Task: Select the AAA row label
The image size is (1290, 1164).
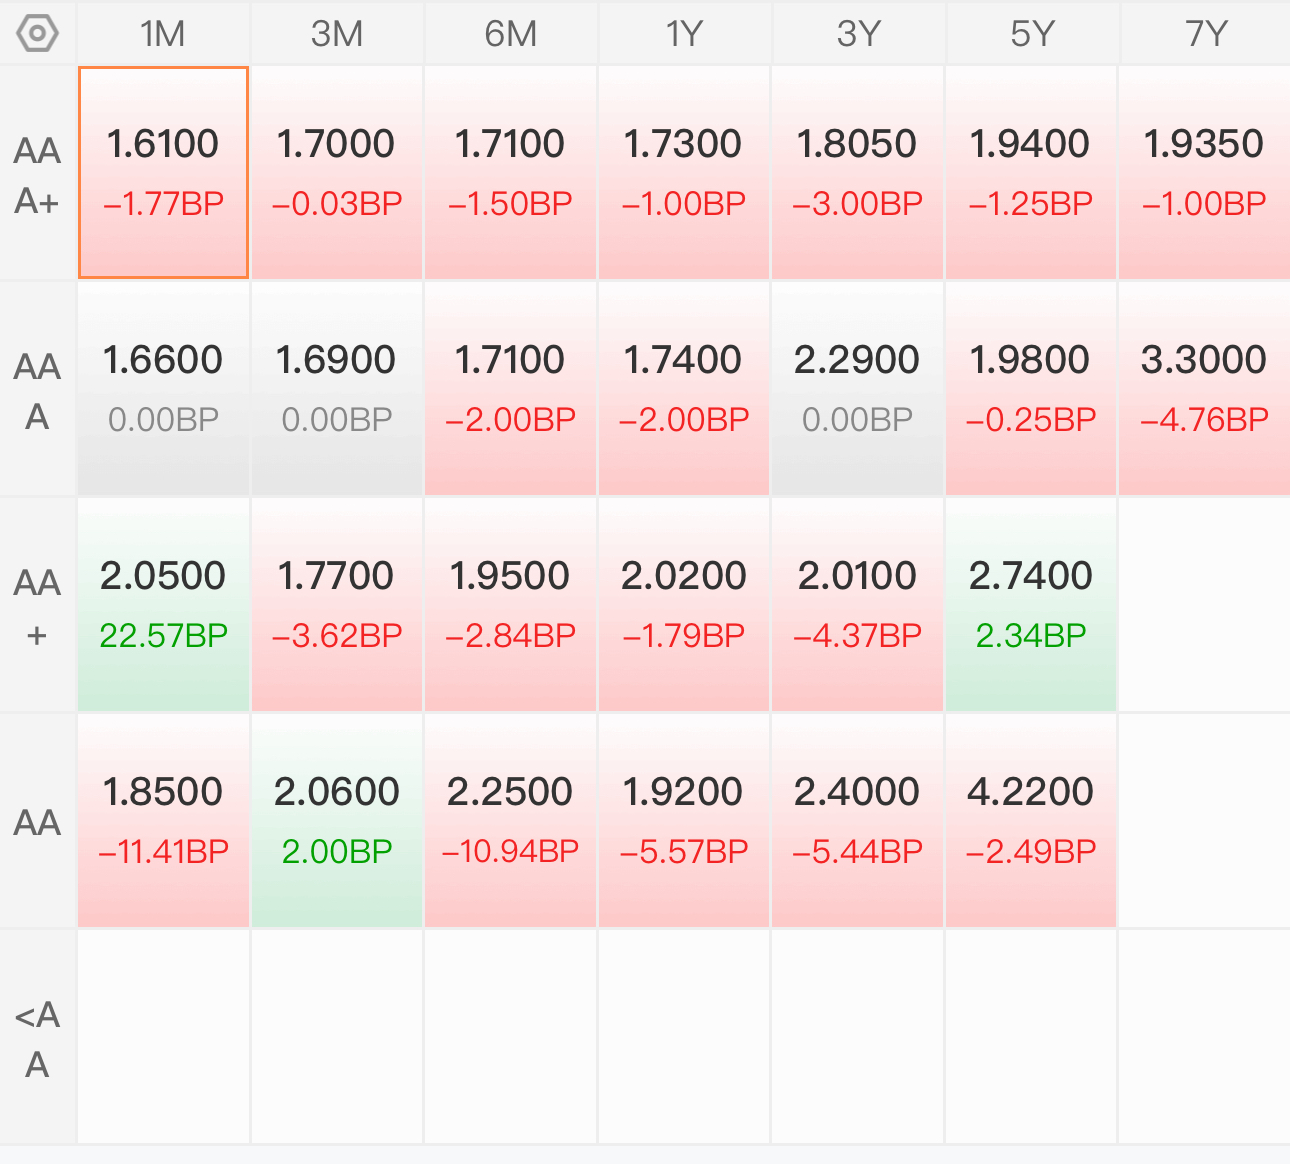Action: 38,391
